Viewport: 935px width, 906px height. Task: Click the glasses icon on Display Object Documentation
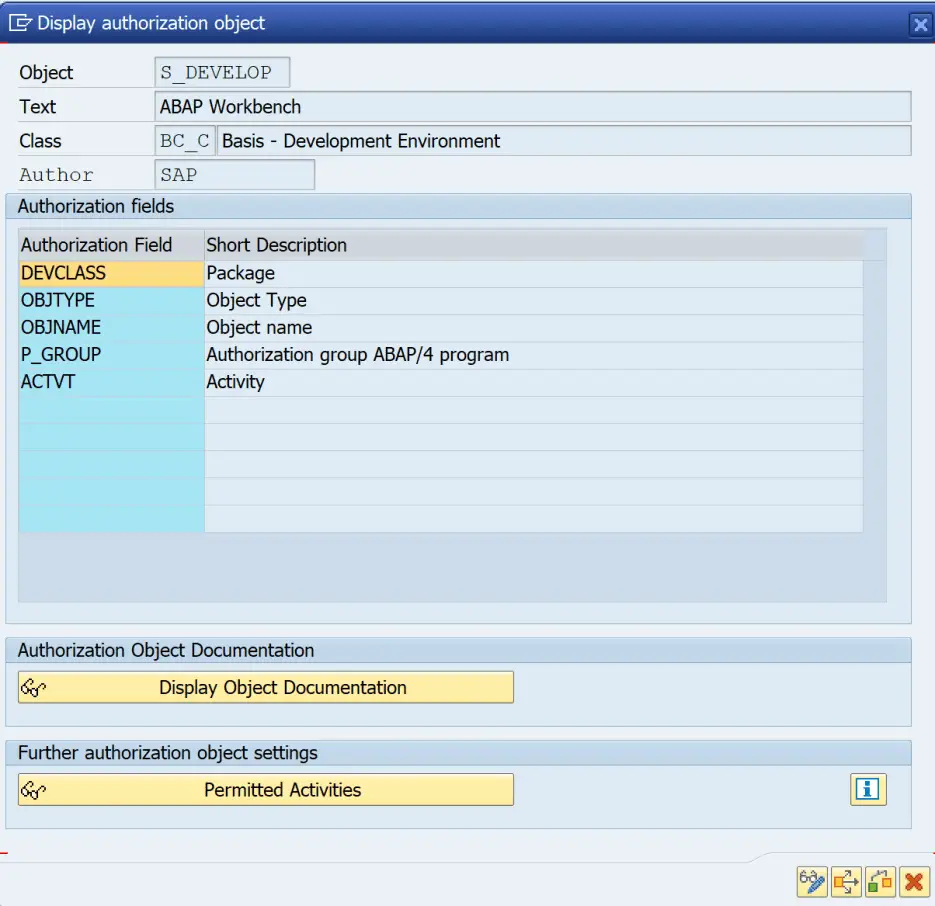point(32,687)
